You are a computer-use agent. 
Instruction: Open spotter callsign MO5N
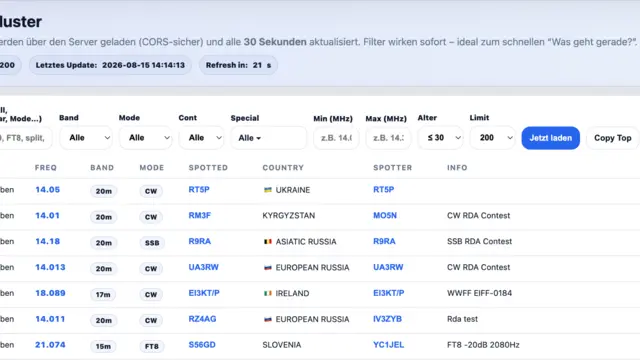pyautogui.click(x=385, y=216)
